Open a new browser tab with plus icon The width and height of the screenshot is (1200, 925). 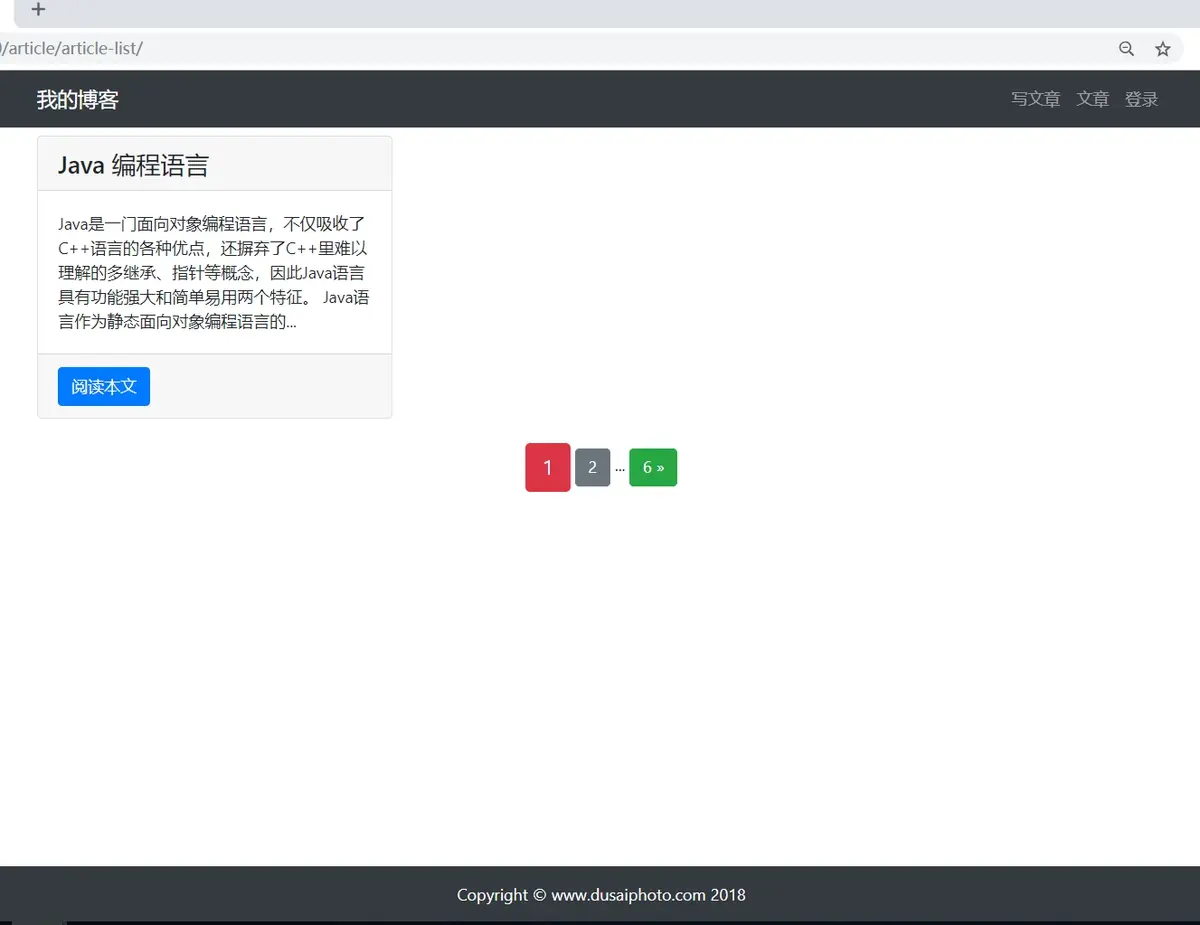click(x=38, y=10)
